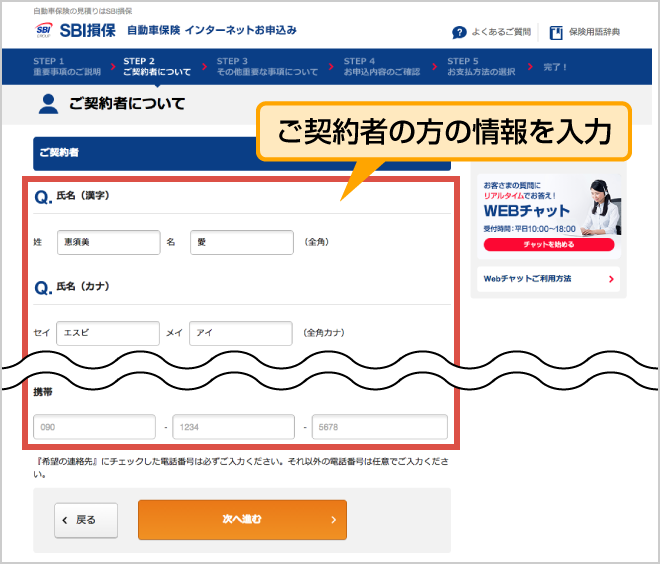Click the SBI損保 logo
Image resolution: width=660 pixels, height=564 pixels.
point(75,31)
